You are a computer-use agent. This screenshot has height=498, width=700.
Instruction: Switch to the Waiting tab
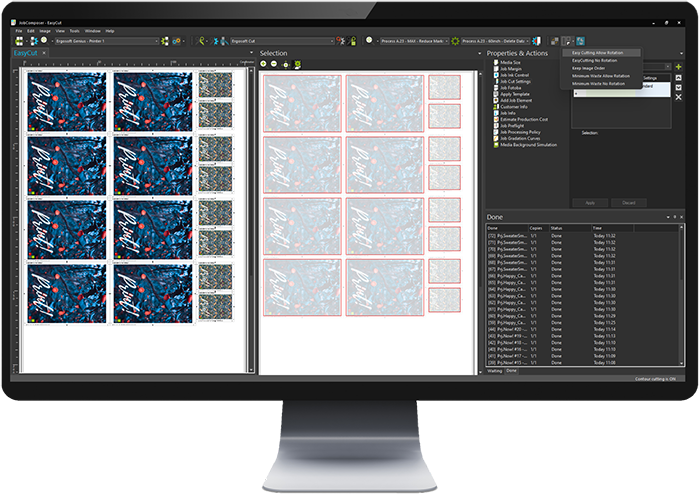tap(494, 370)
